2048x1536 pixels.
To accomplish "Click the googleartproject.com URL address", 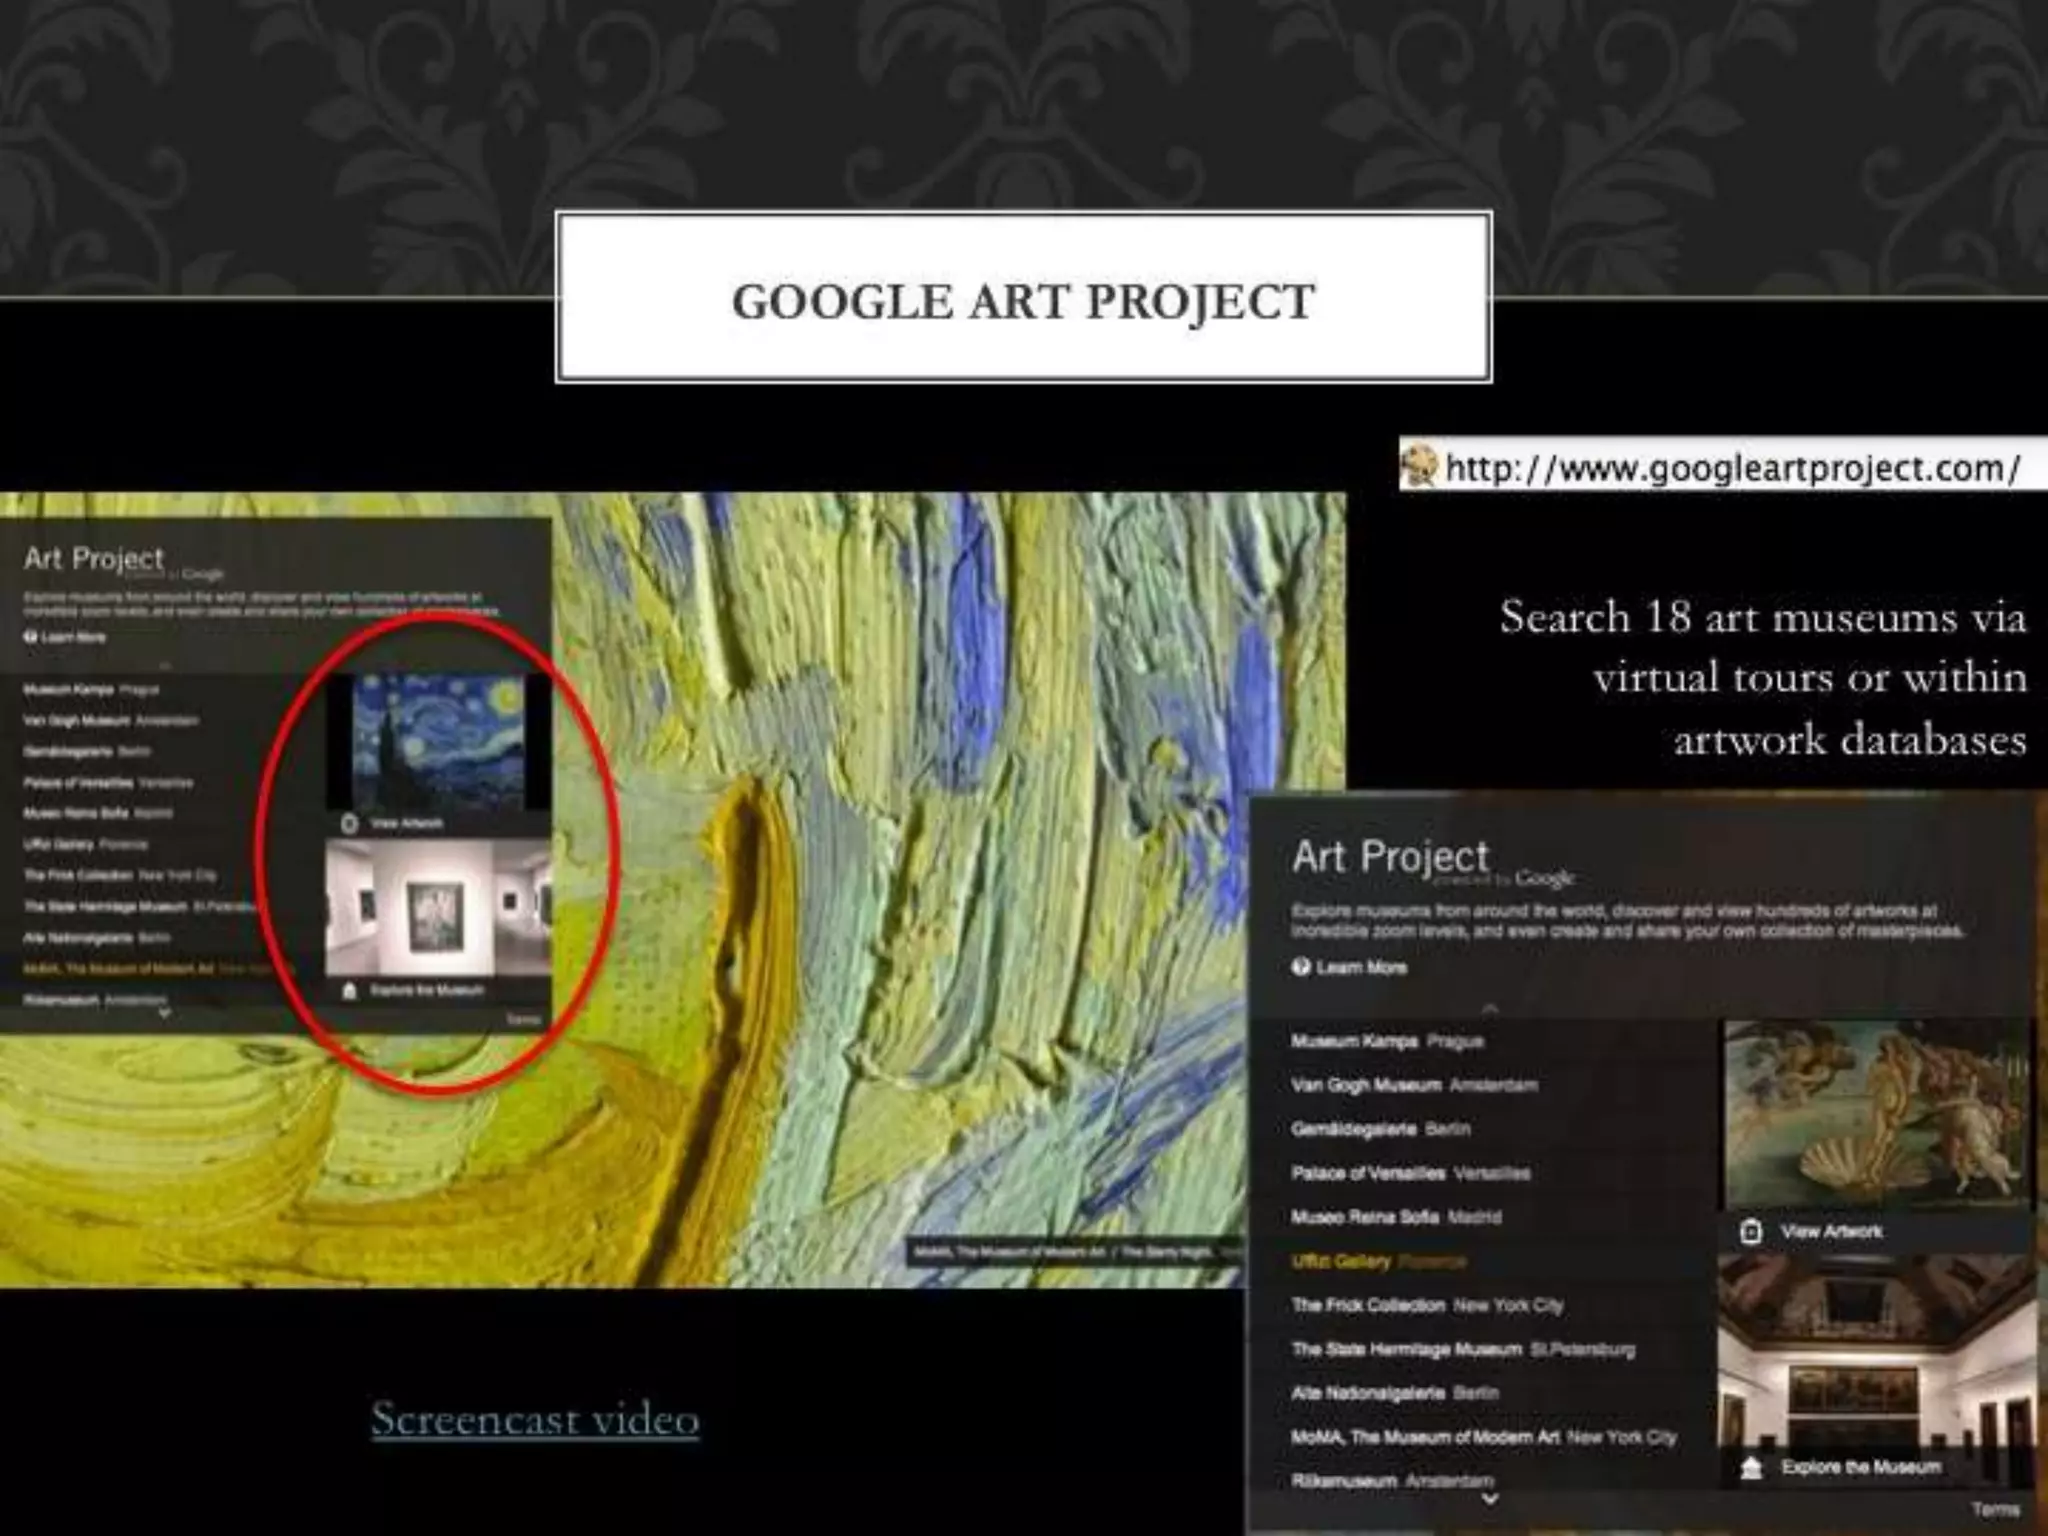I will coord(1733,467).
